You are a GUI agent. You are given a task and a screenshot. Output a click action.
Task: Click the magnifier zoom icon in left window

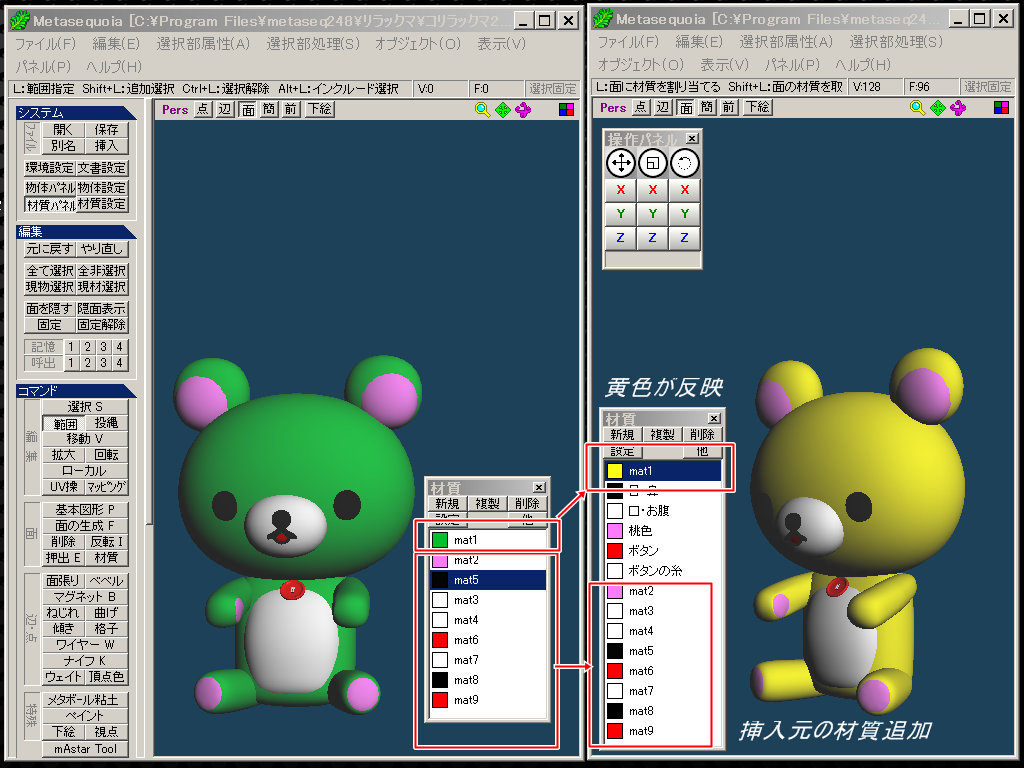482,110
